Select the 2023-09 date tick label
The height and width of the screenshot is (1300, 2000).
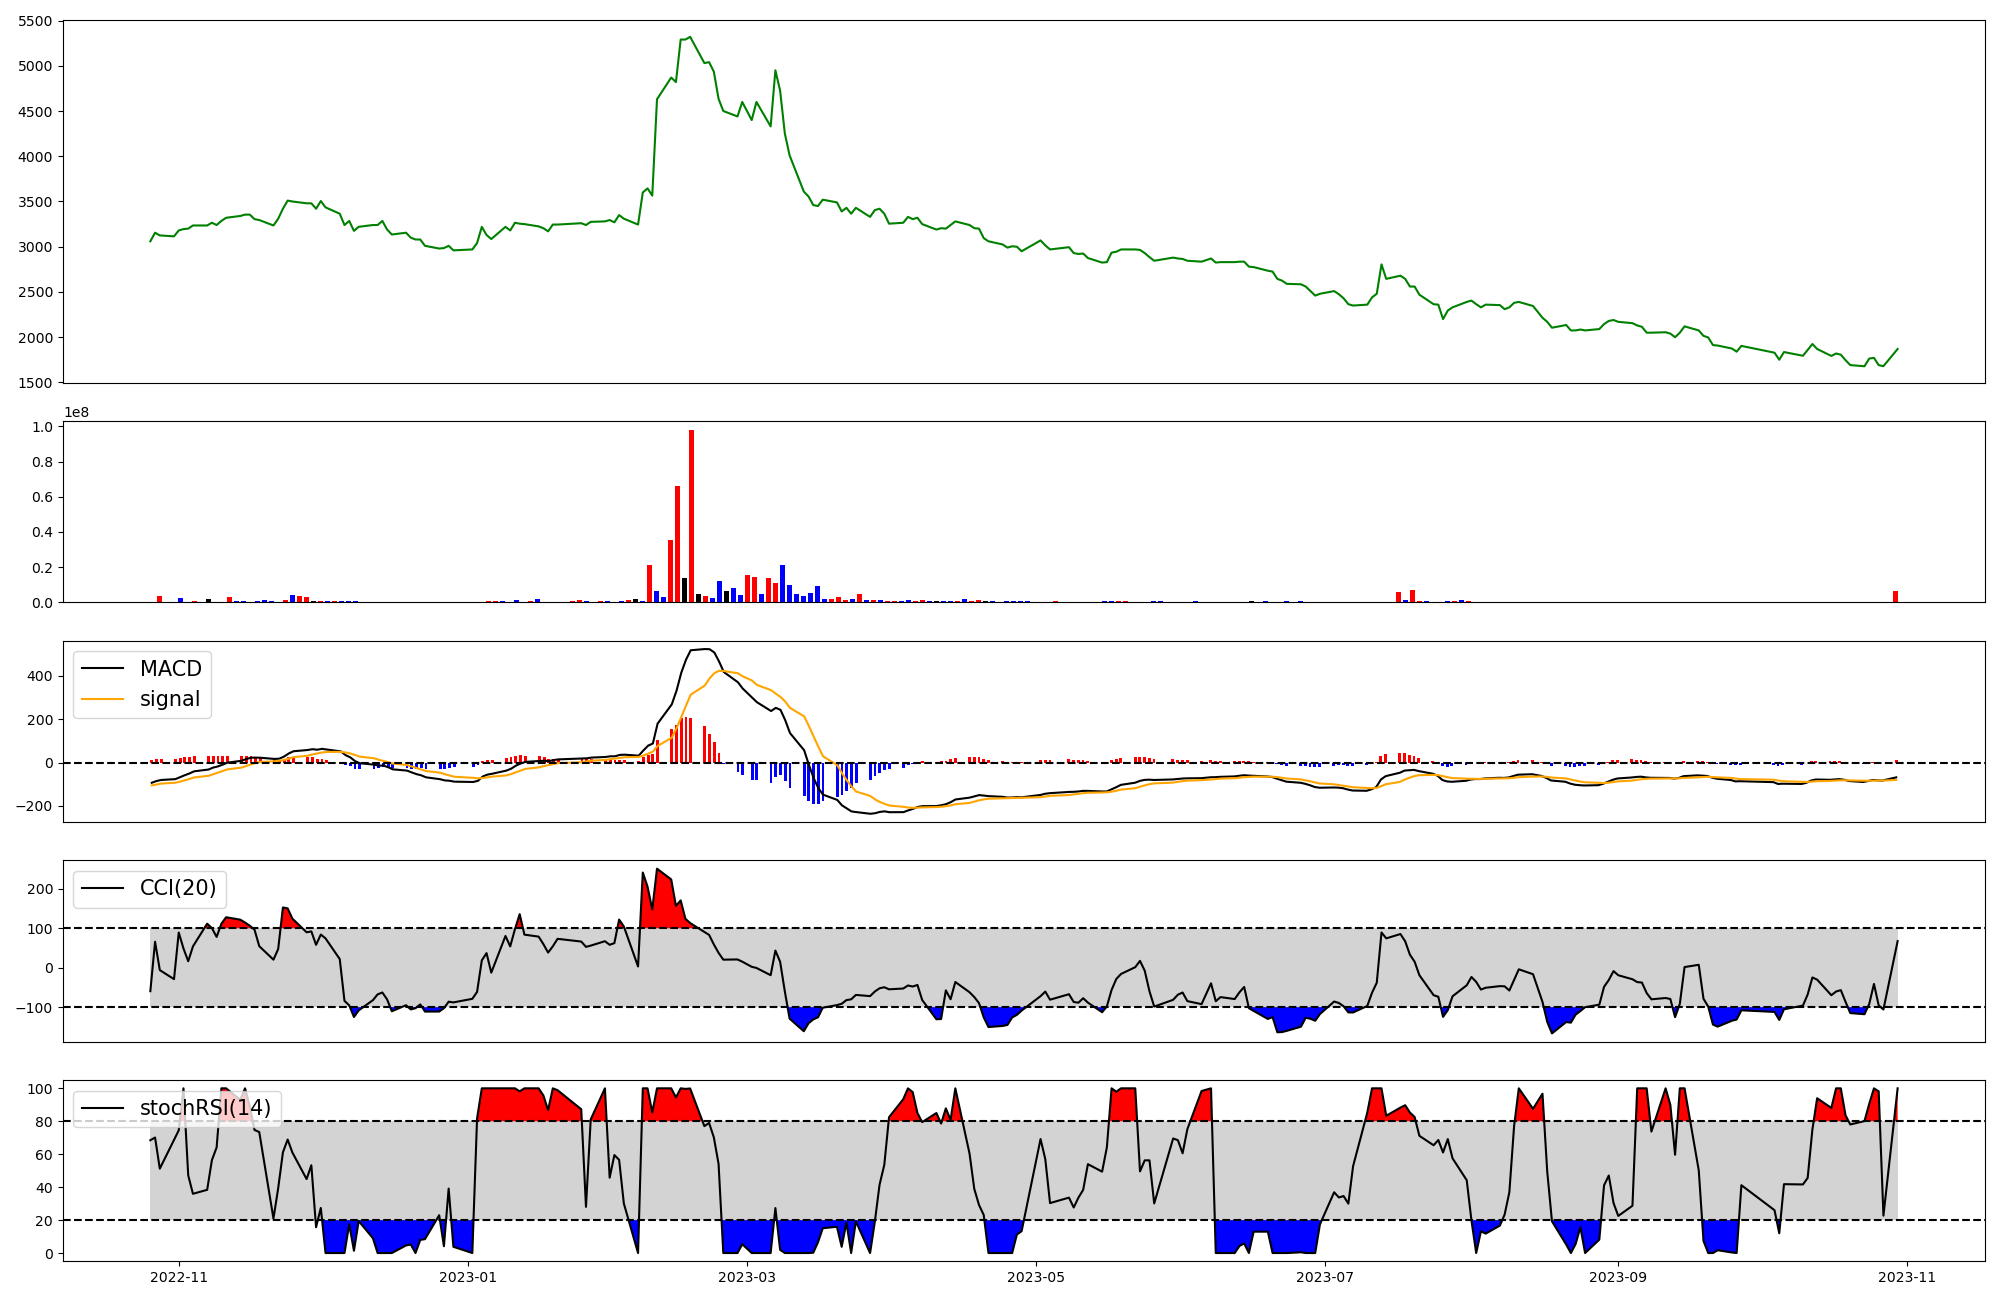pyautogui.click(x=1618, y=1277)
